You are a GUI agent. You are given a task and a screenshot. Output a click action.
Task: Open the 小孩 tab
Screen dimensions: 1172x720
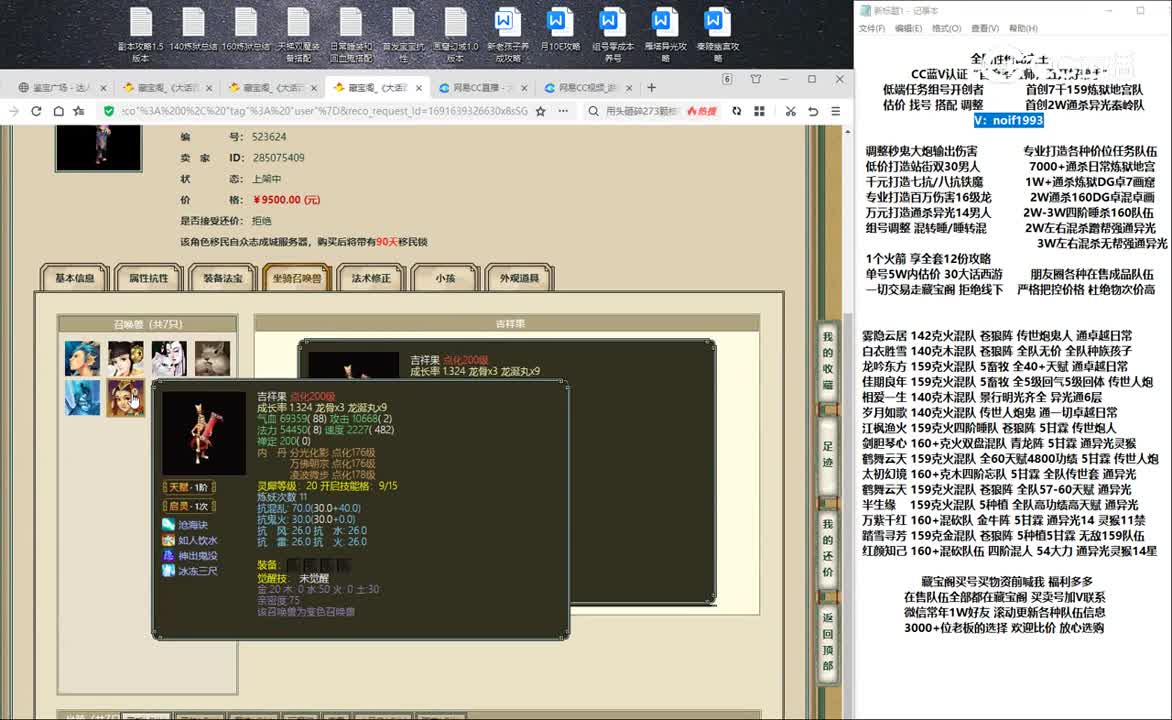(445, 278)
